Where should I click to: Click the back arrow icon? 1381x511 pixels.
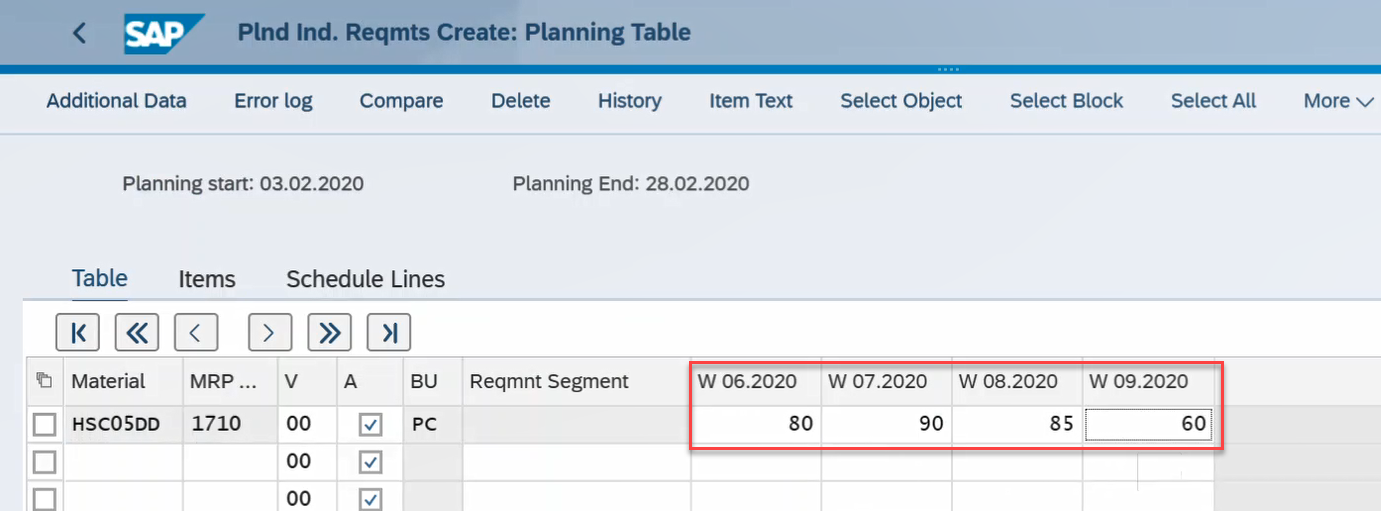pyautogui.click(x=79, y=33)
